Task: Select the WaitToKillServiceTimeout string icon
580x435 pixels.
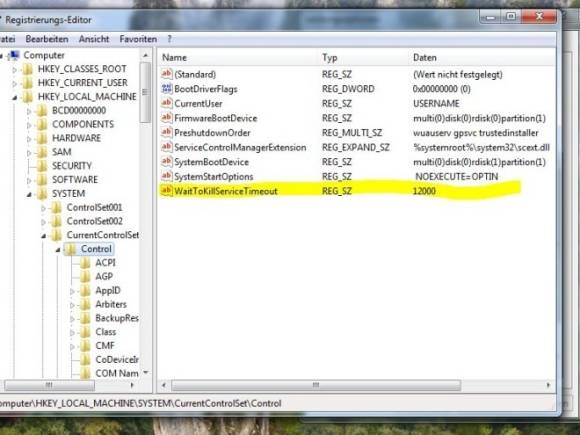Action: pos(166,190)
